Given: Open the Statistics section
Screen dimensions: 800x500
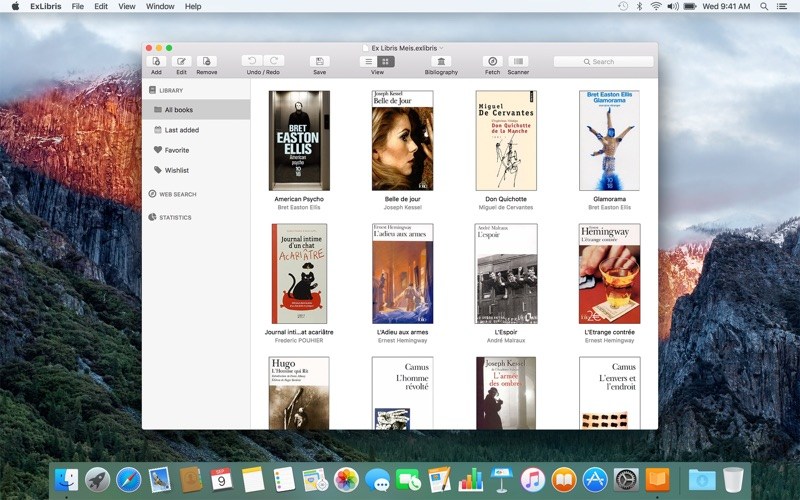Looking at the screenshot, I should tap(175, 217).
